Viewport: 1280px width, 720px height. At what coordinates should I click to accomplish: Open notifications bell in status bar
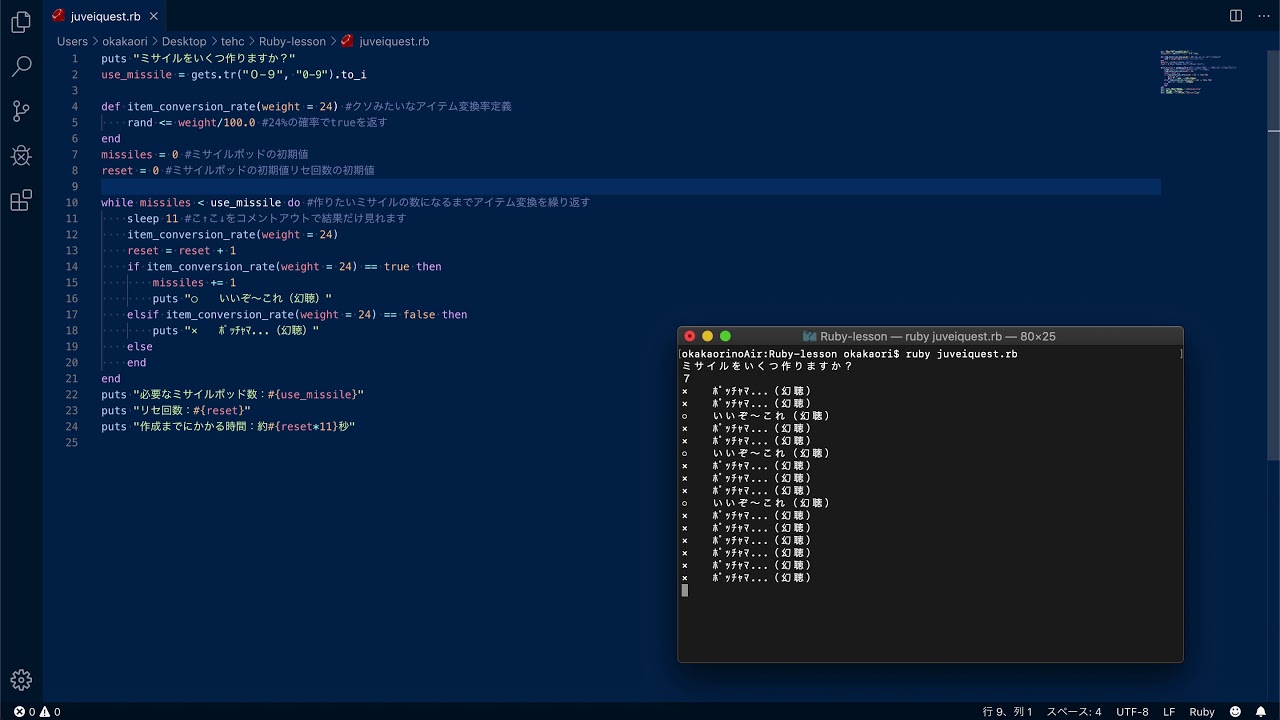(1261, 712)
